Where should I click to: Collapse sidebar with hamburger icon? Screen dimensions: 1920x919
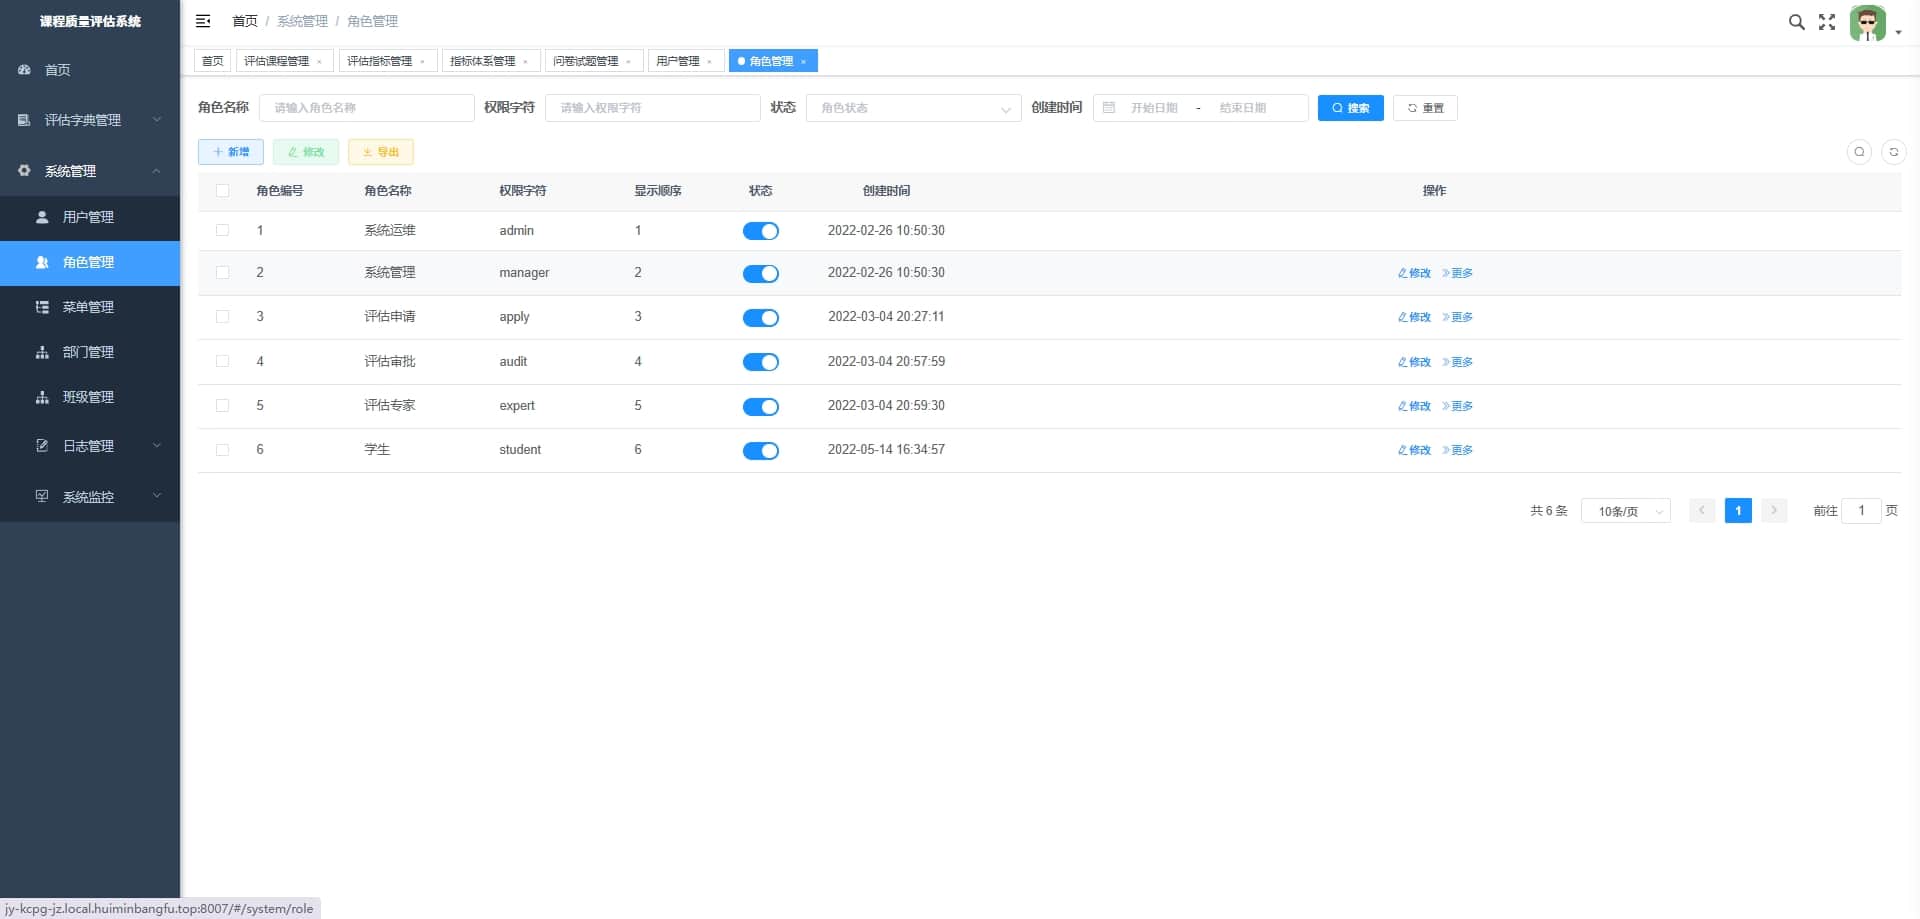203,21
